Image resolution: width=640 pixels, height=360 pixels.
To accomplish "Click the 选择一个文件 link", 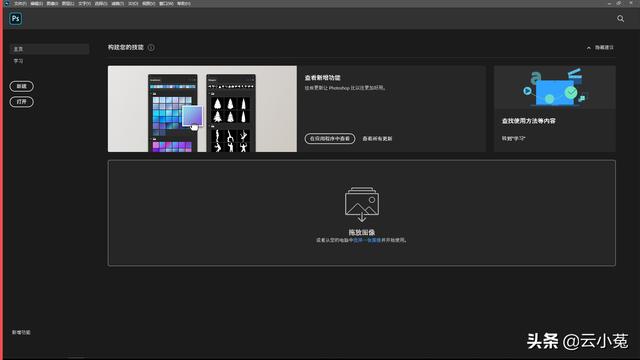I will 367,240.
